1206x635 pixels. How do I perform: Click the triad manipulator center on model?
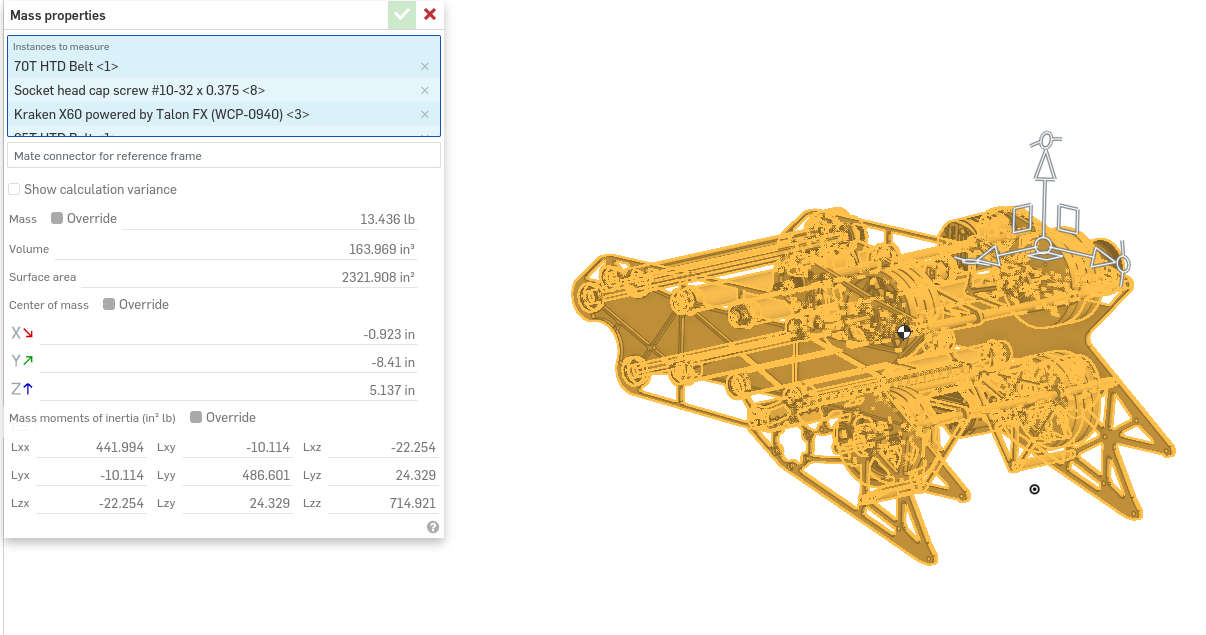tap(1042, 244)
